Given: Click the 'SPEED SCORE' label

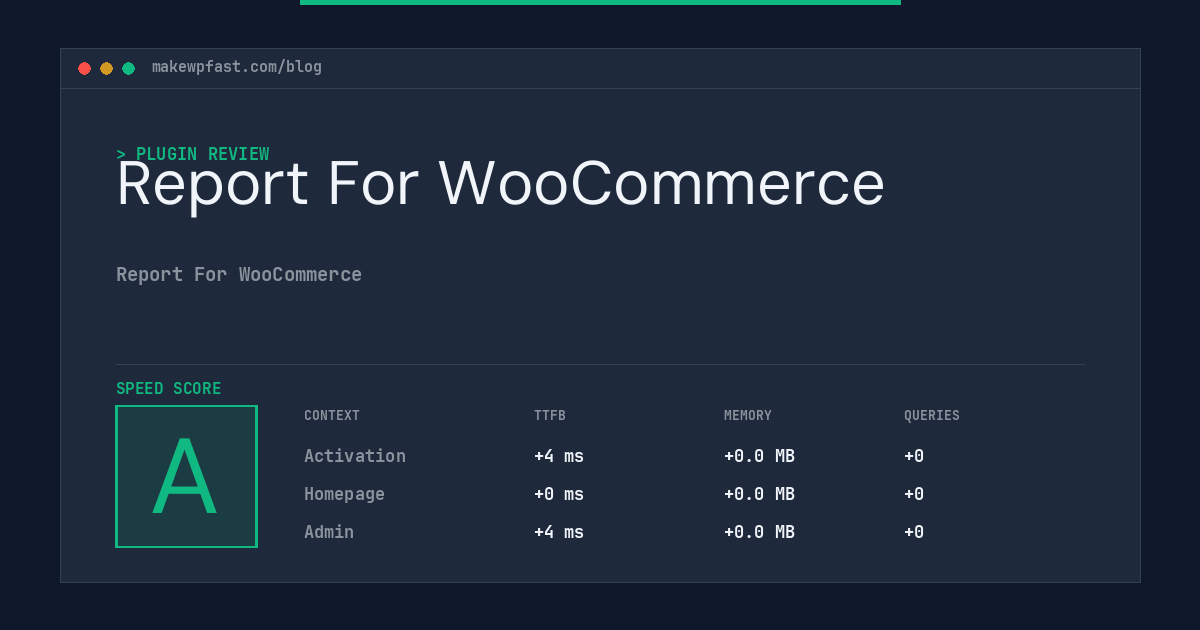Looking at the screenshot, I should click(x=169, y=389).
